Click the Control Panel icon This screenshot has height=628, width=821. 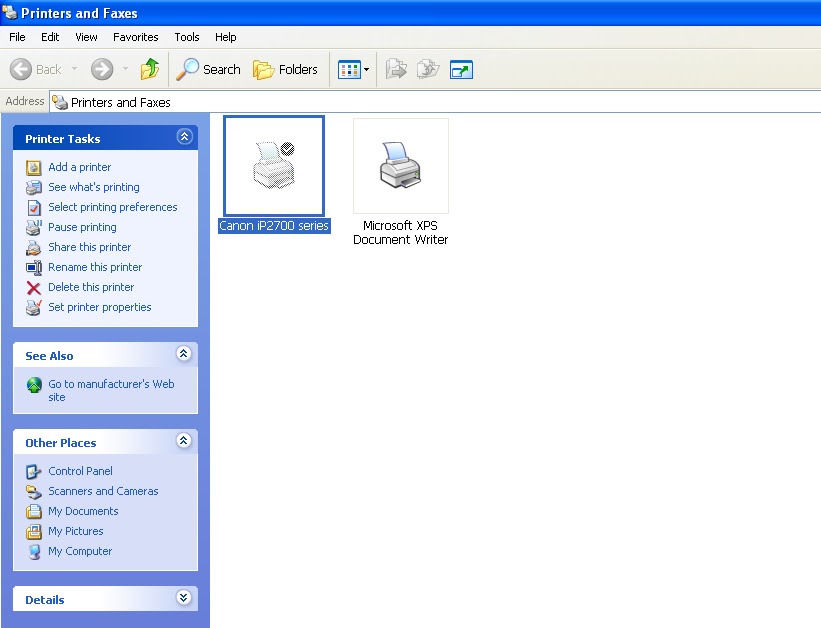34,471
